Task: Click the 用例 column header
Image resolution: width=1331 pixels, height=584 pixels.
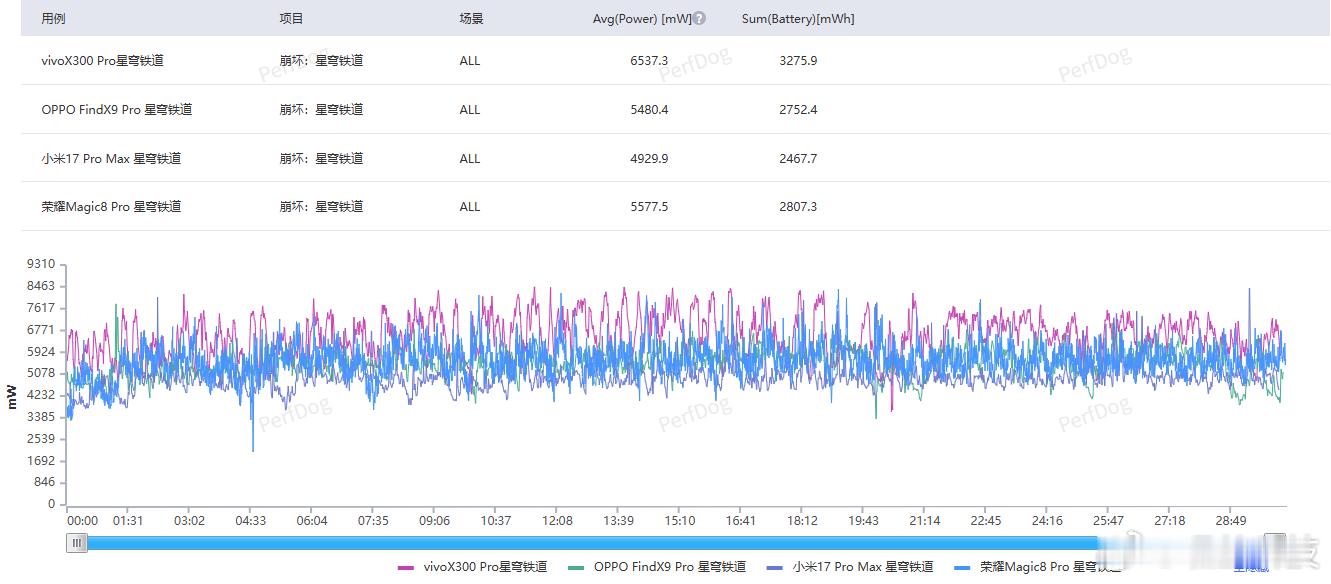Action: click(54, 18)
